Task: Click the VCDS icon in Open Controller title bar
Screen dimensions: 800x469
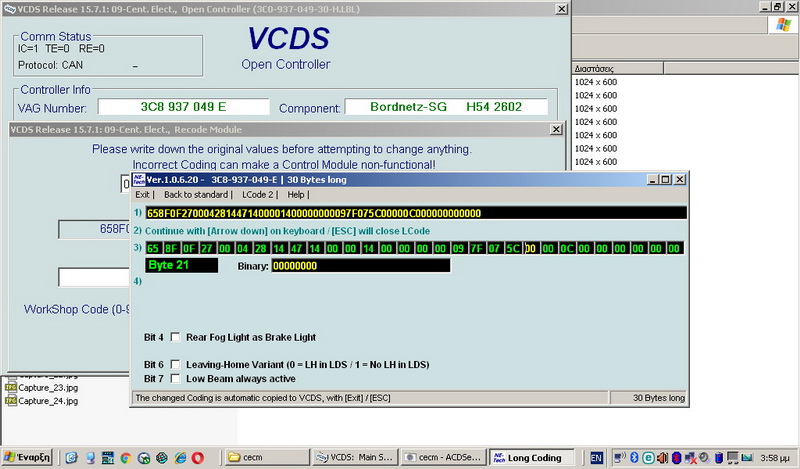Action: tap(10, 9)
